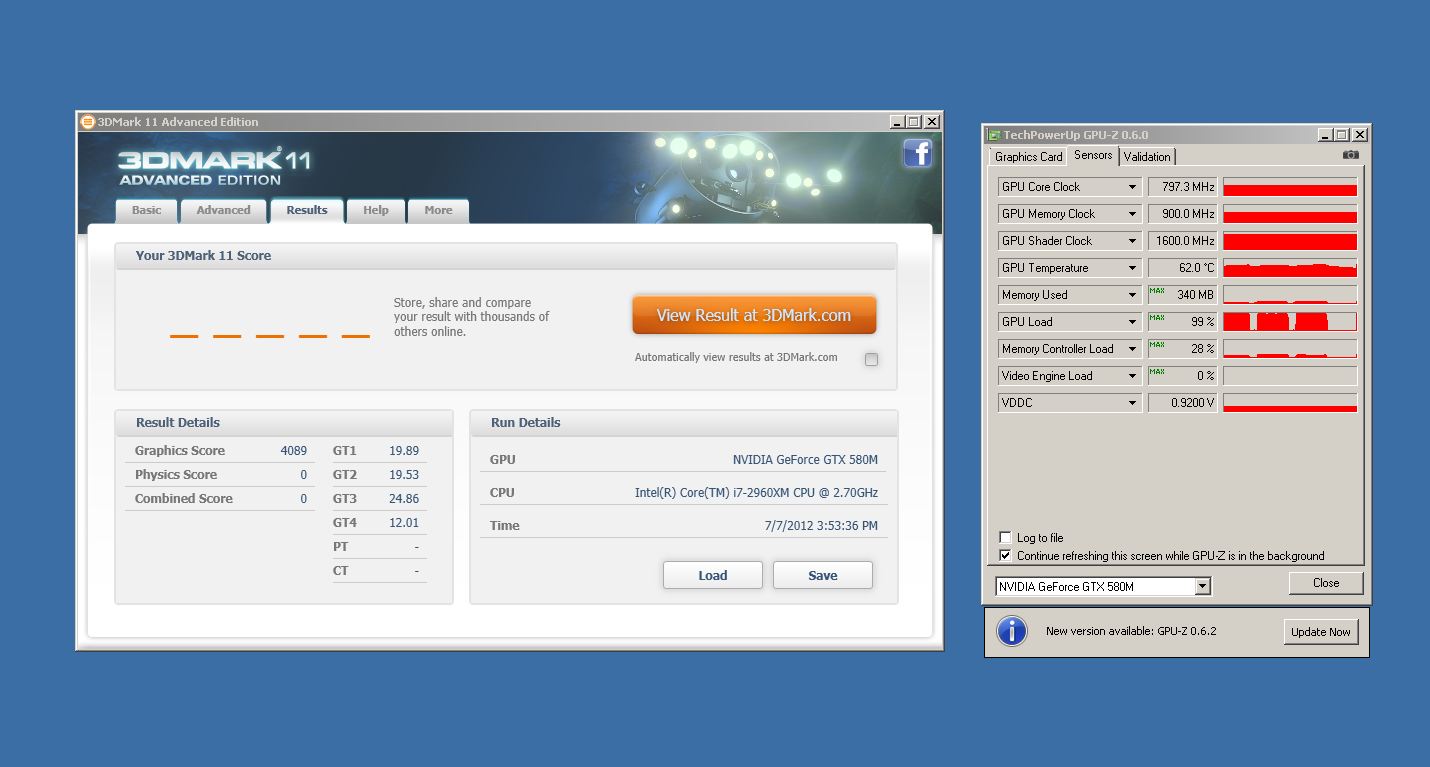Open the Memory Controller Load dropdown

click(x=1132, y=349)
